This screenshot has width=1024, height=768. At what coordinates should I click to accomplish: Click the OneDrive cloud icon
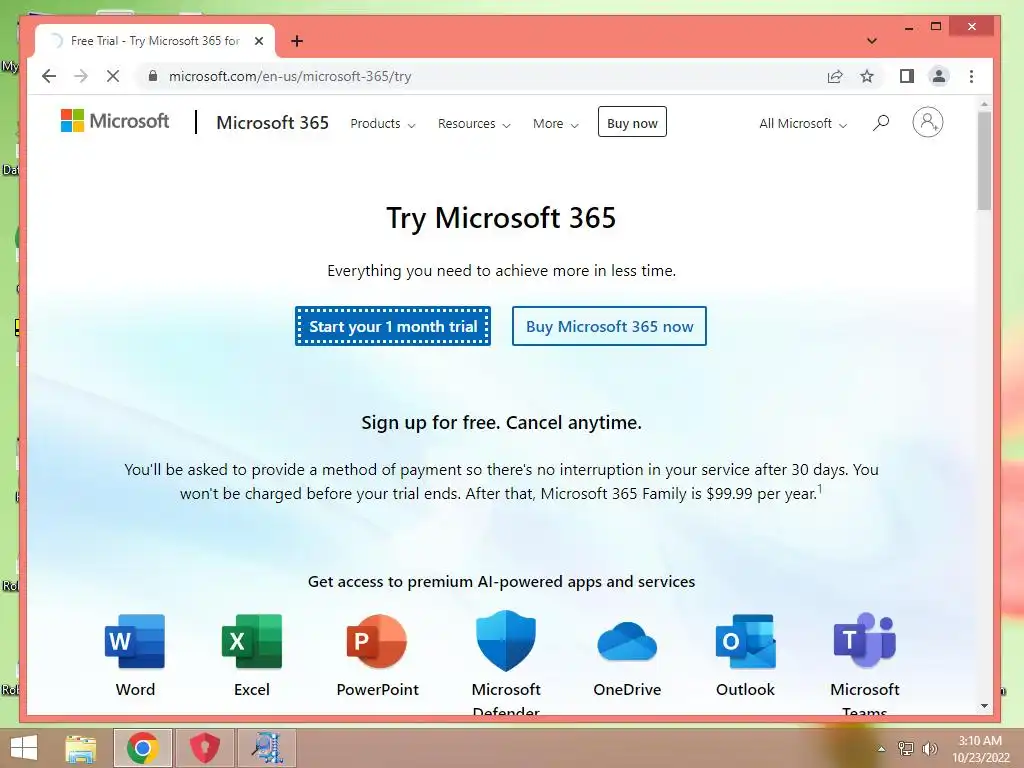[627, 642]
